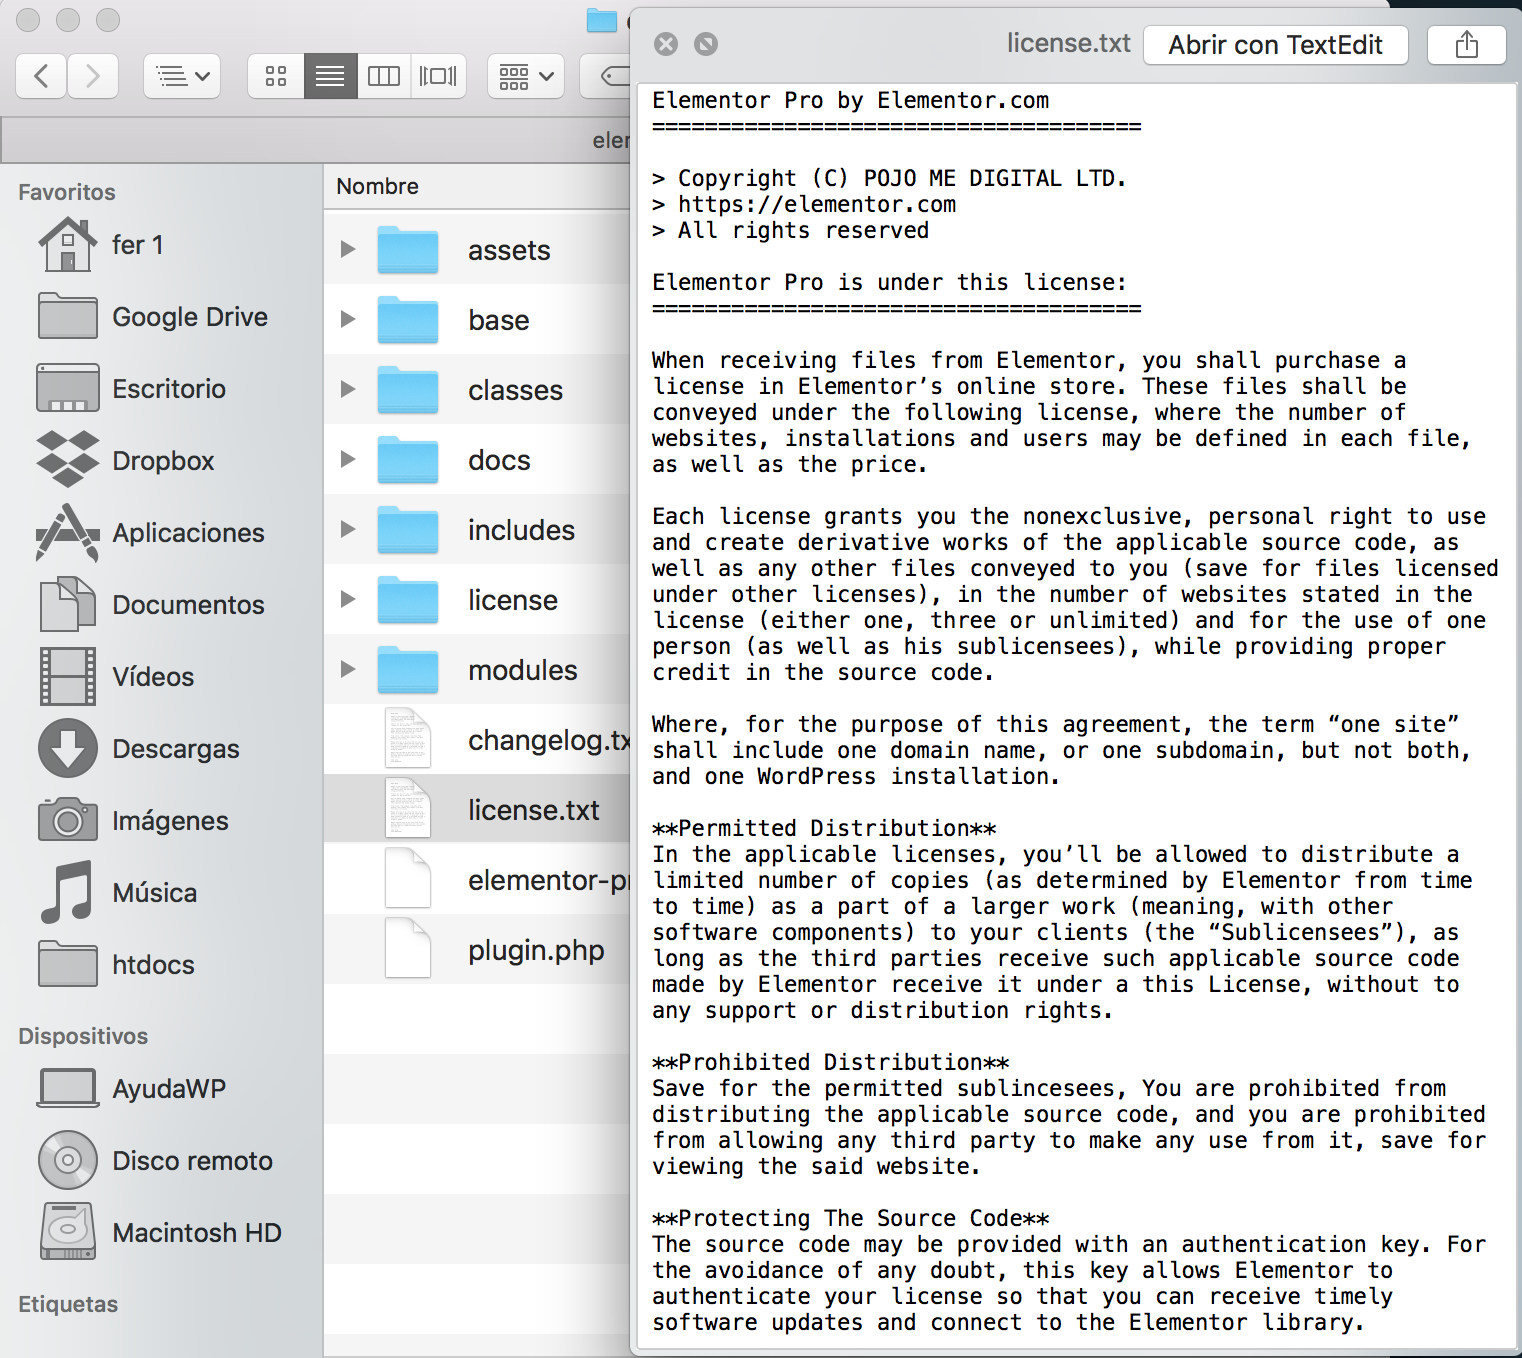
Task: Click the share icon in preview
Action: 1466,45
